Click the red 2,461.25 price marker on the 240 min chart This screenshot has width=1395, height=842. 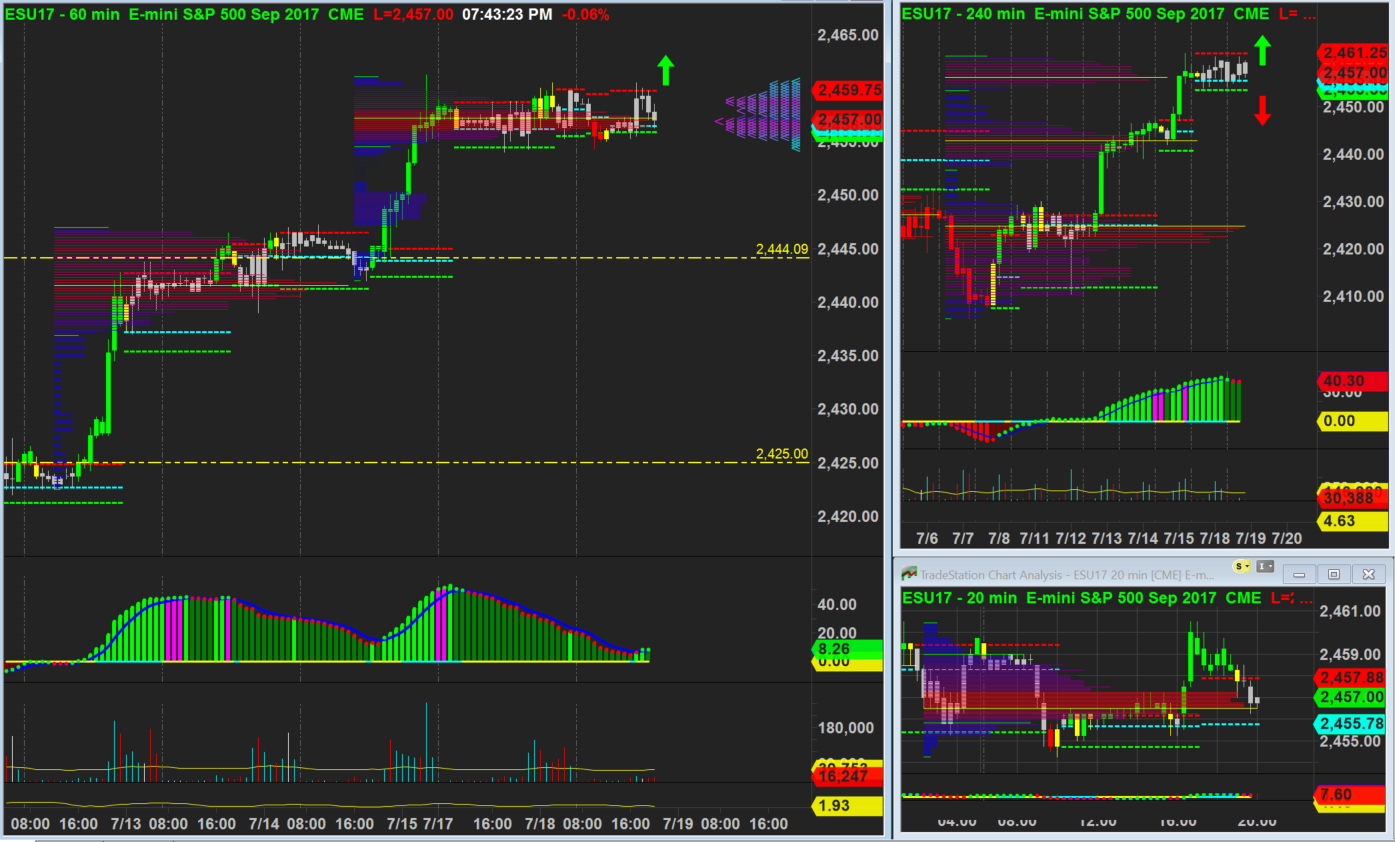tap(1354, 53)
